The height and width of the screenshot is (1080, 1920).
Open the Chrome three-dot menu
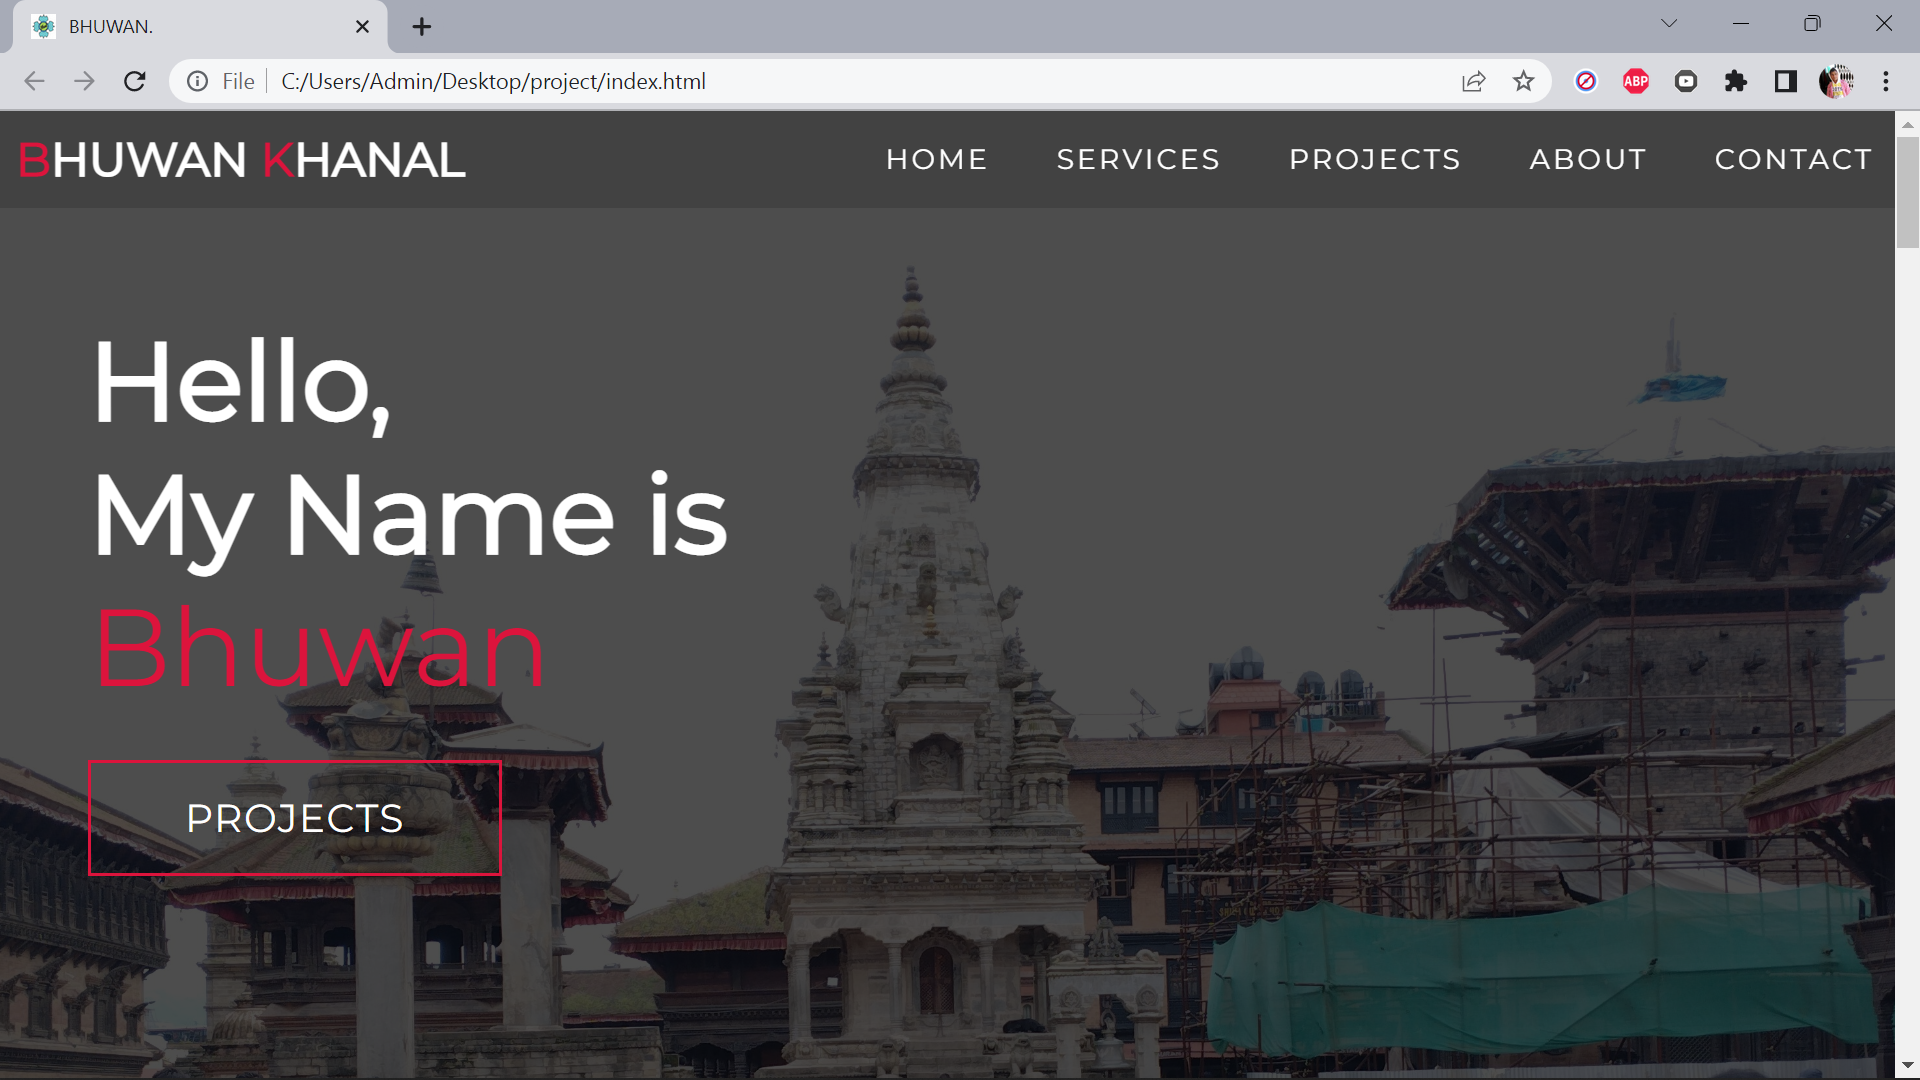tap(1886, 81)
